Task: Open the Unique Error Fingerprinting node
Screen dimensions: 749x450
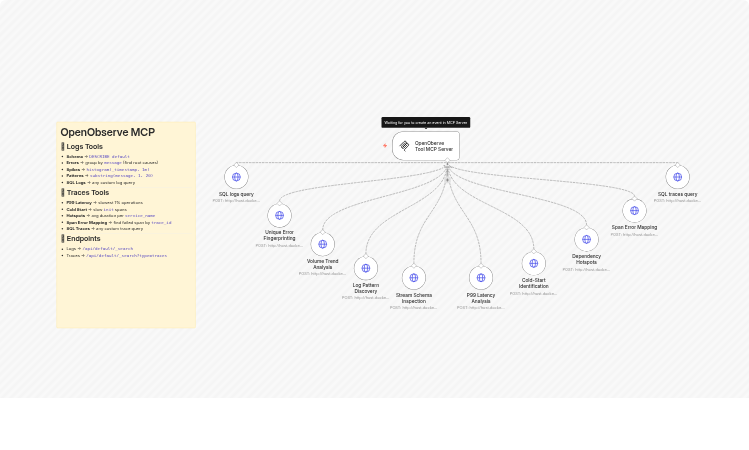Action: pyautogui.click(x=279, y=215)
